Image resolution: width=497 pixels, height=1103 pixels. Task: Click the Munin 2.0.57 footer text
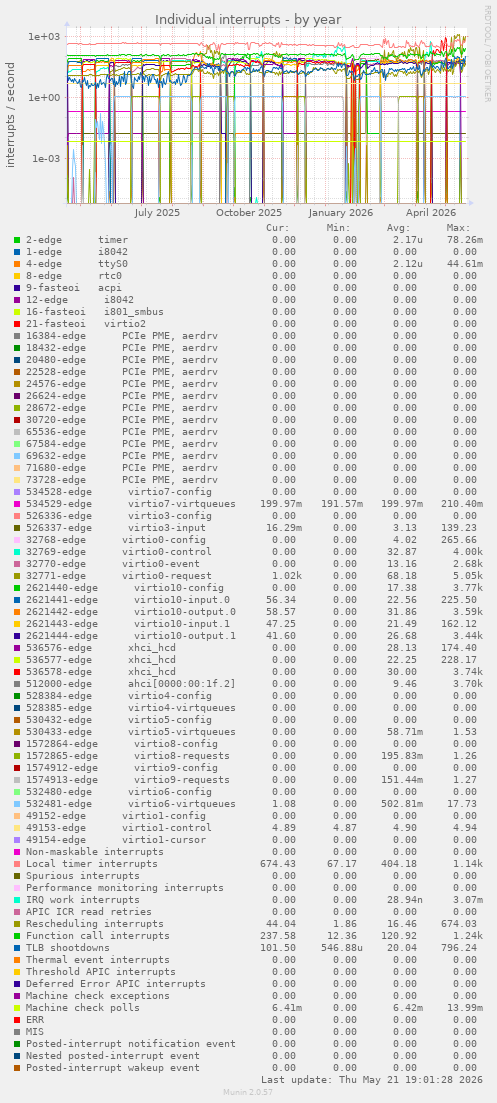(248, 1091)
